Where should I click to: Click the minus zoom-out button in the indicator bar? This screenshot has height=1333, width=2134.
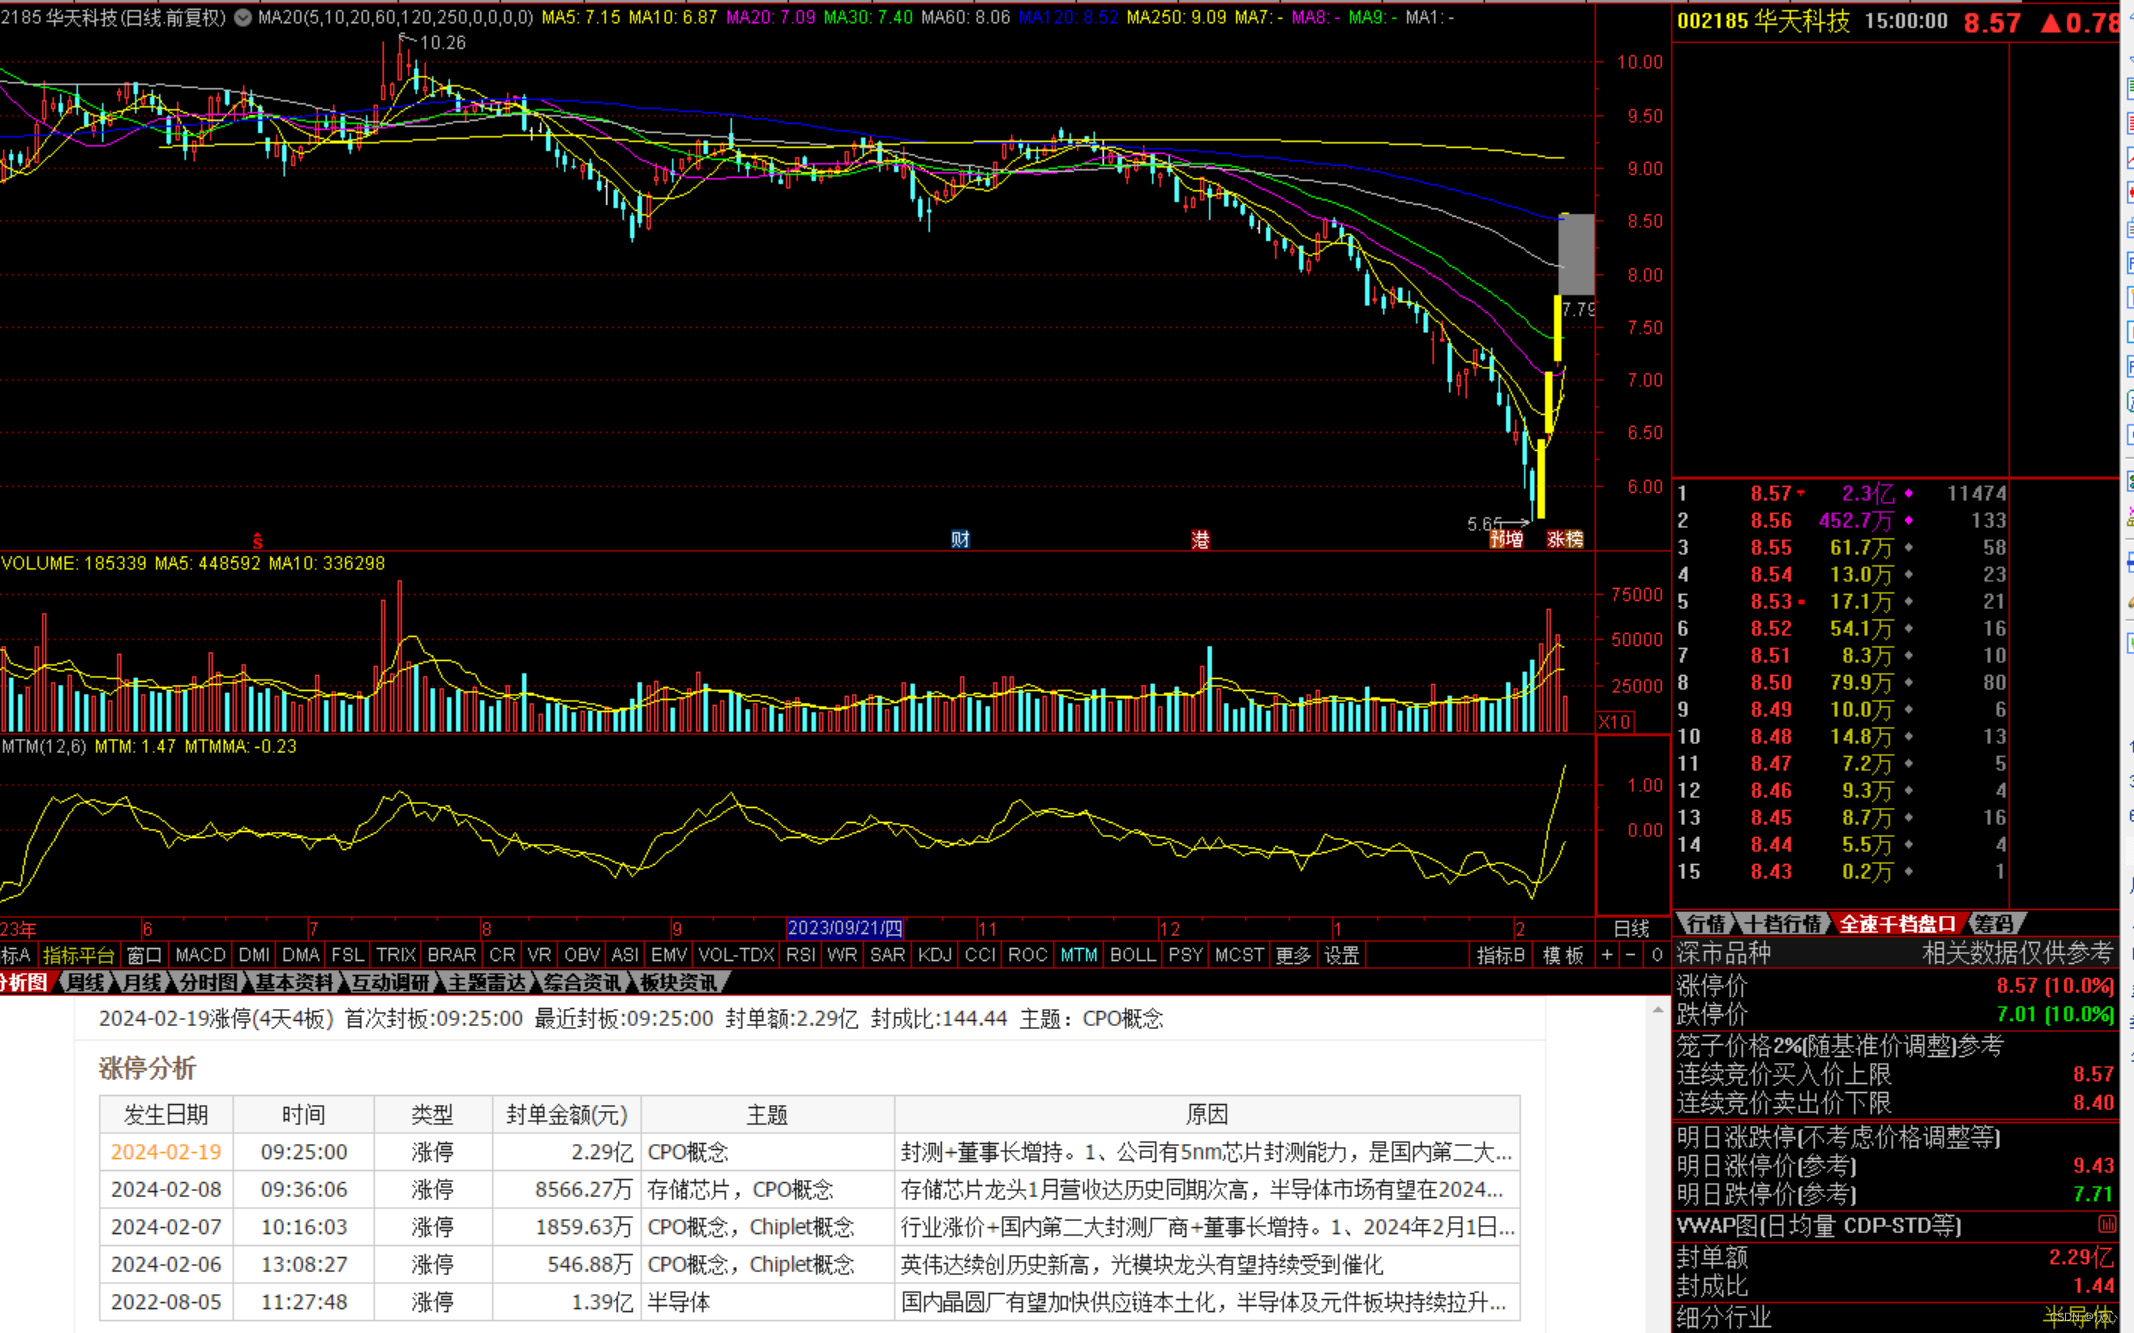[x=1631, y=955]
